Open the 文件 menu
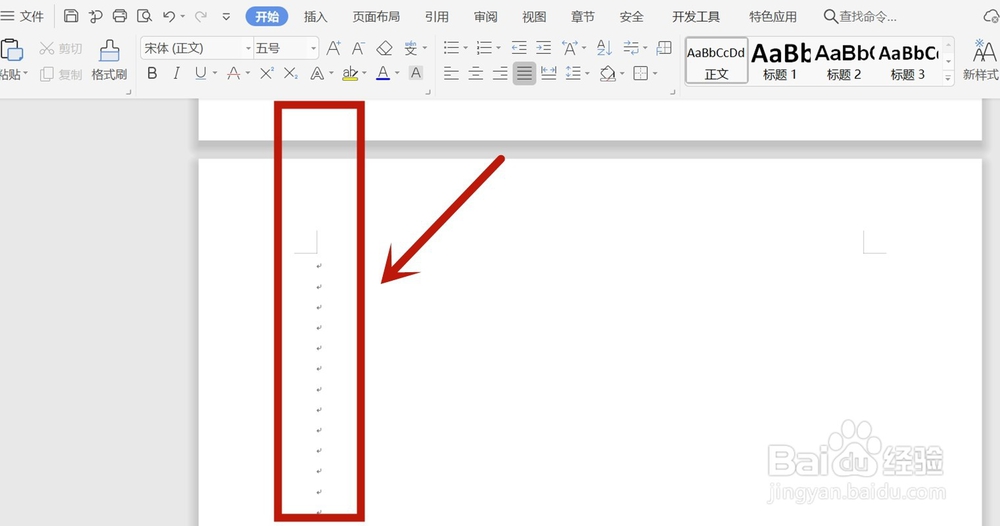1000x526 pixels. (23, 16)
